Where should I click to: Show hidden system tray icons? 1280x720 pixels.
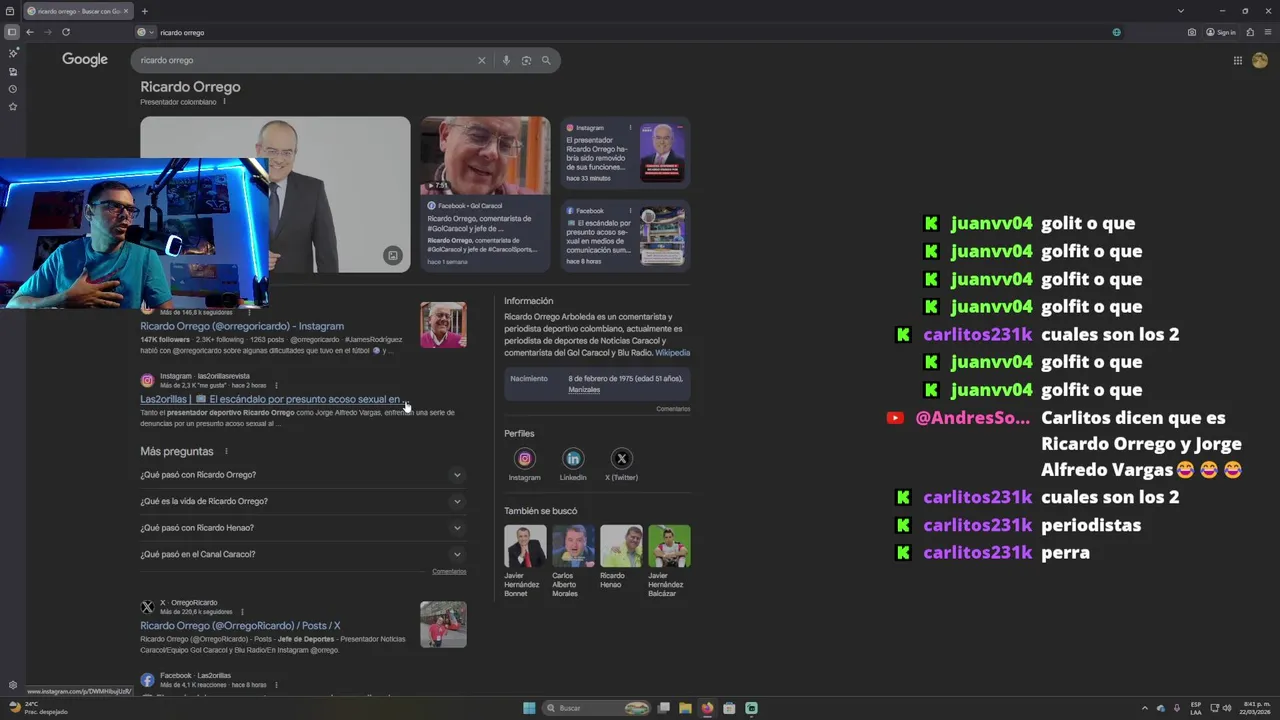coord(1145,708)
